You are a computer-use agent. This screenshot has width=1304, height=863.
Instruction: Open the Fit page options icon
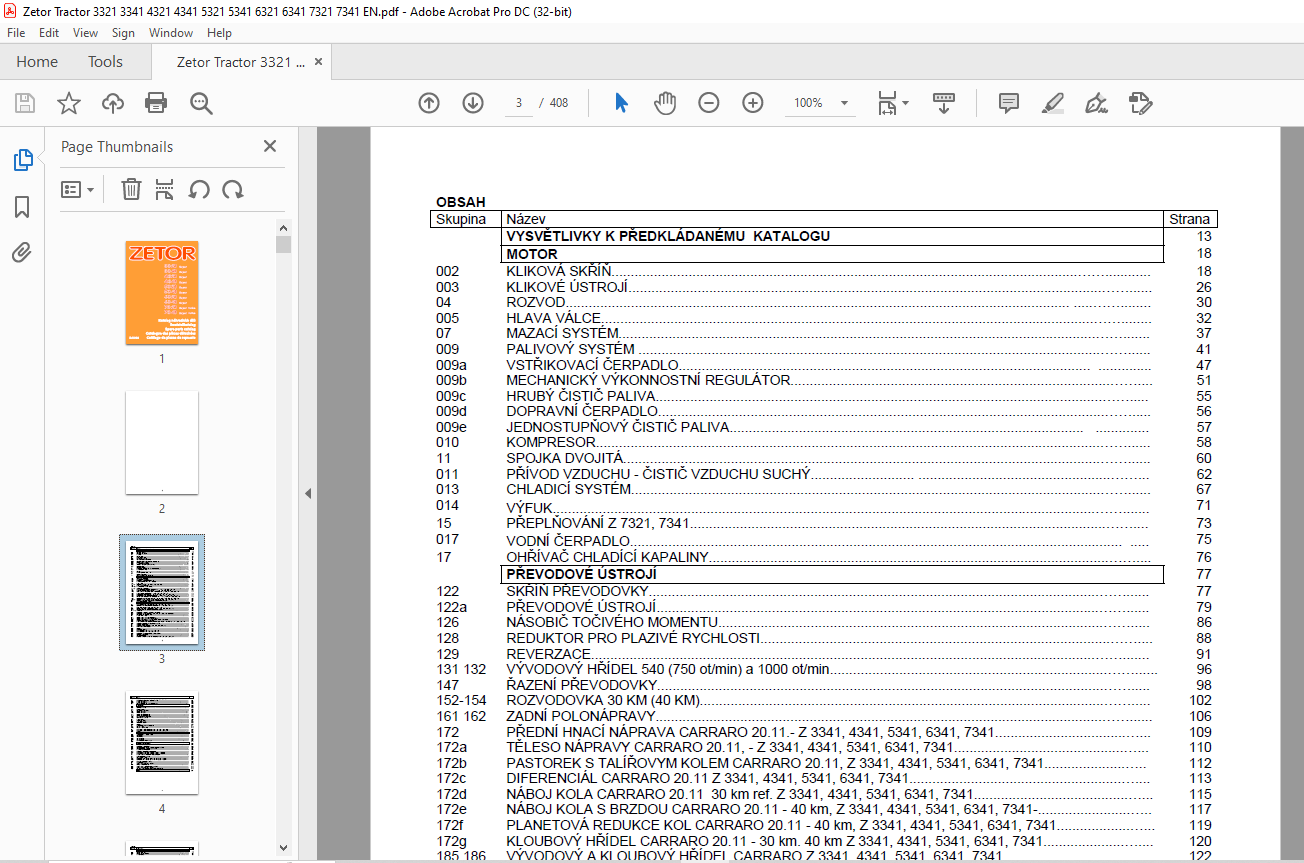click(x=892, y=103)
